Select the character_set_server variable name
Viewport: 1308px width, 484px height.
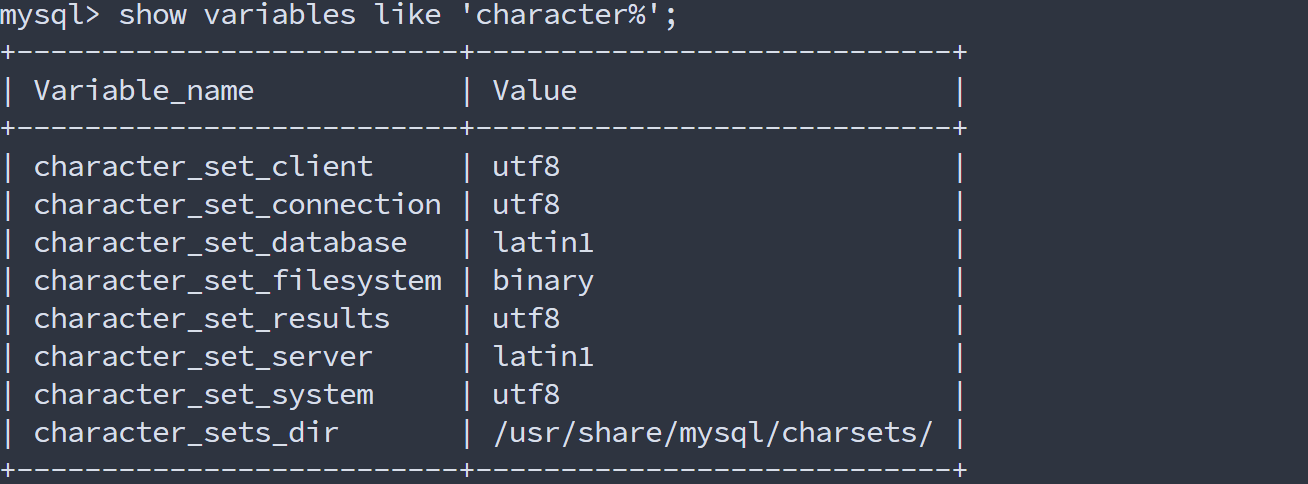coord(203,357)
